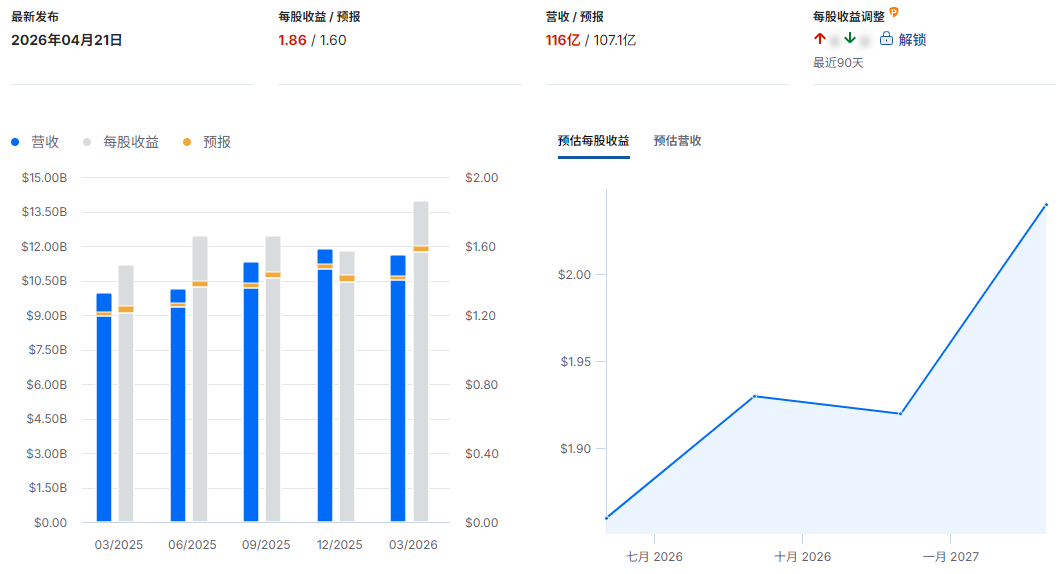Viewport: 1060px width, 574px height.
Task: Select the blue revenue bar for 03/2026
Action: (398, 388)
